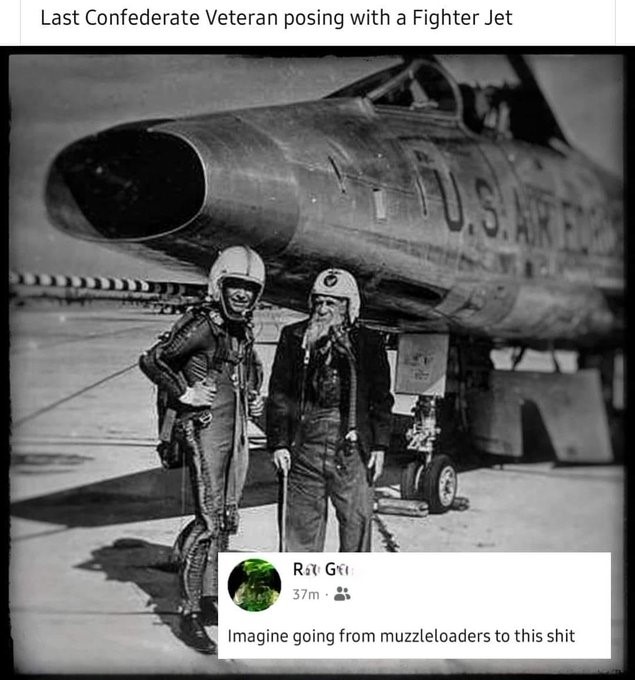635x680 pixels.
Task: Select the muzzleloaders caption text
Action: [x=401, y=636]
